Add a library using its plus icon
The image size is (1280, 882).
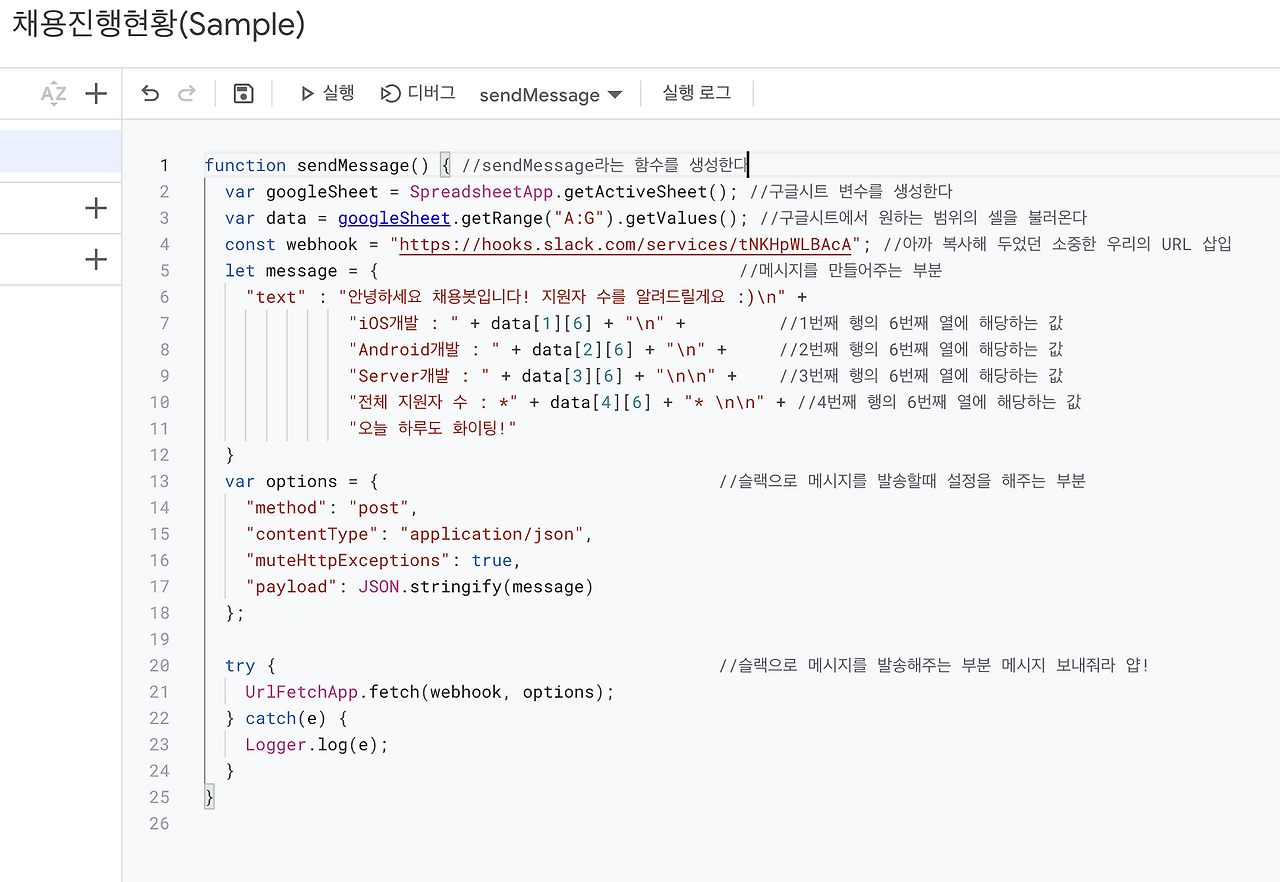point(95,208)
